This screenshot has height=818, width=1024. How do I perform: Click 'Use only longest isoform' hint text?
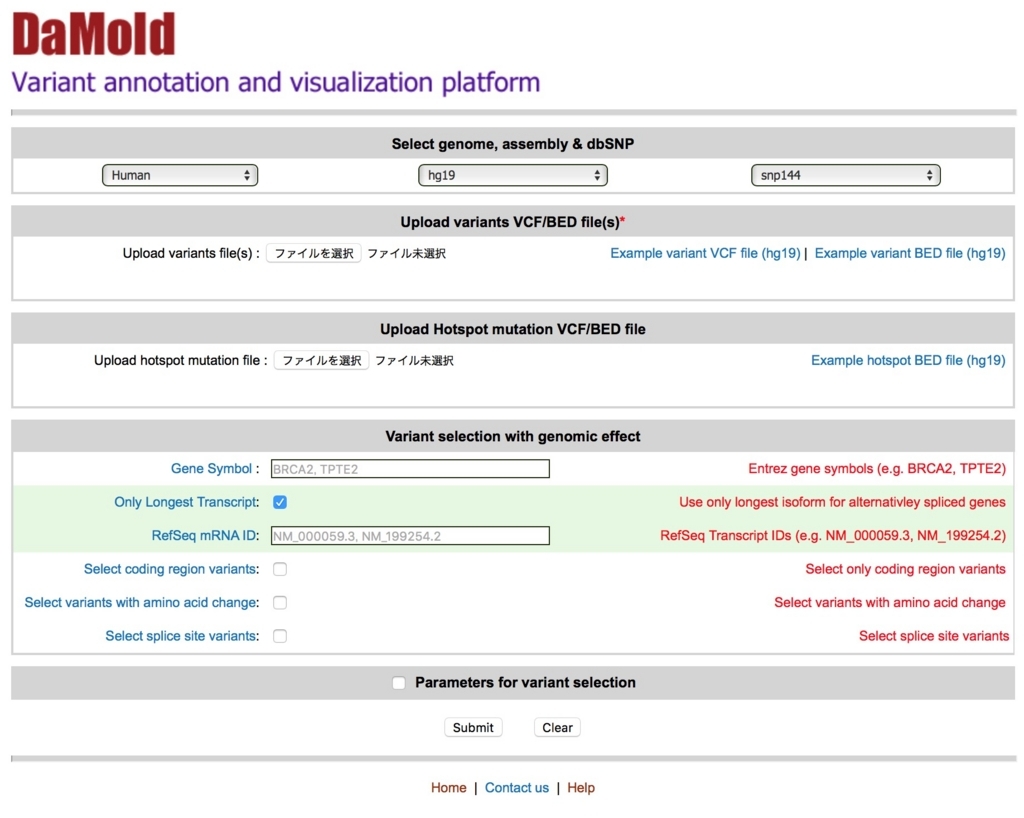click(x=842, y=502)
